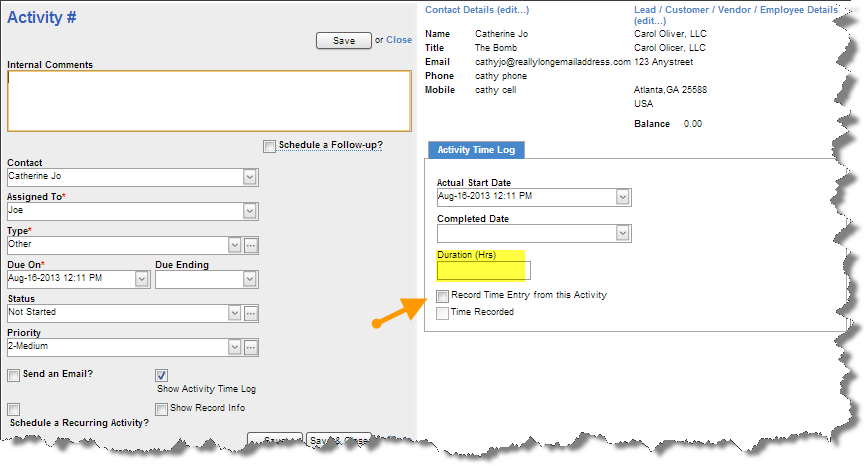Screen dimensions: 866x466
Task: Open Contact Details edit link
Action: 477,10
